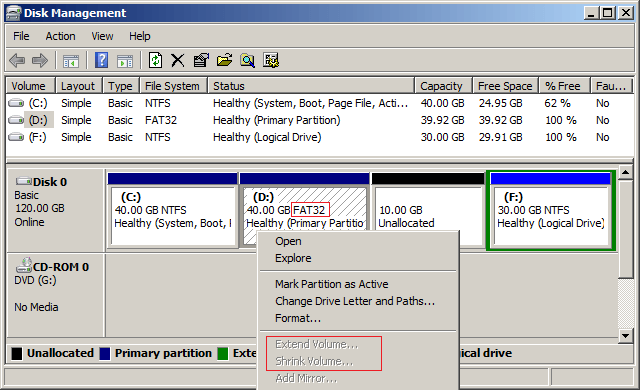Click the green Extended partition legend swatch

[x=222, y=353]
